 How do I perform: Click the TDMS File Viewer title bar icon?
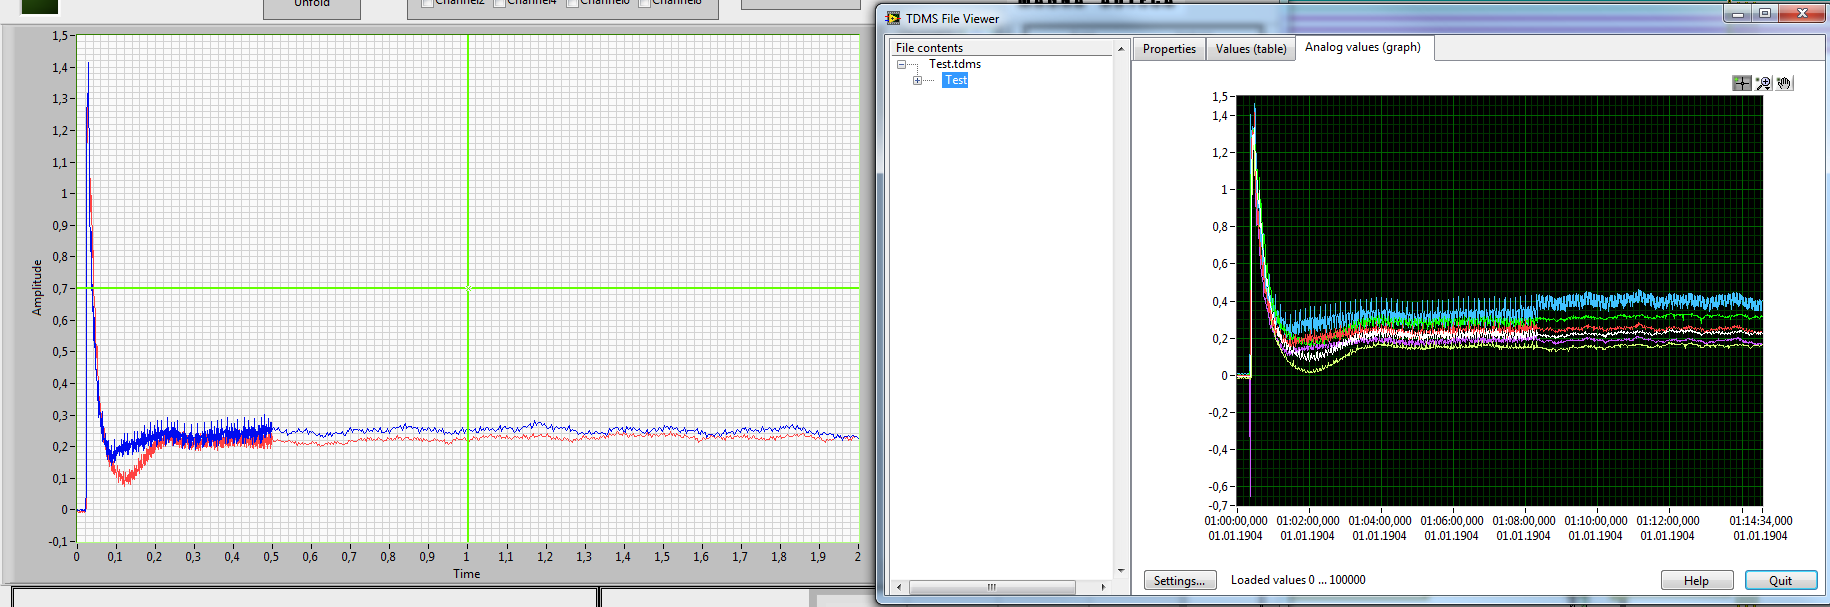(x=893, y=18)
